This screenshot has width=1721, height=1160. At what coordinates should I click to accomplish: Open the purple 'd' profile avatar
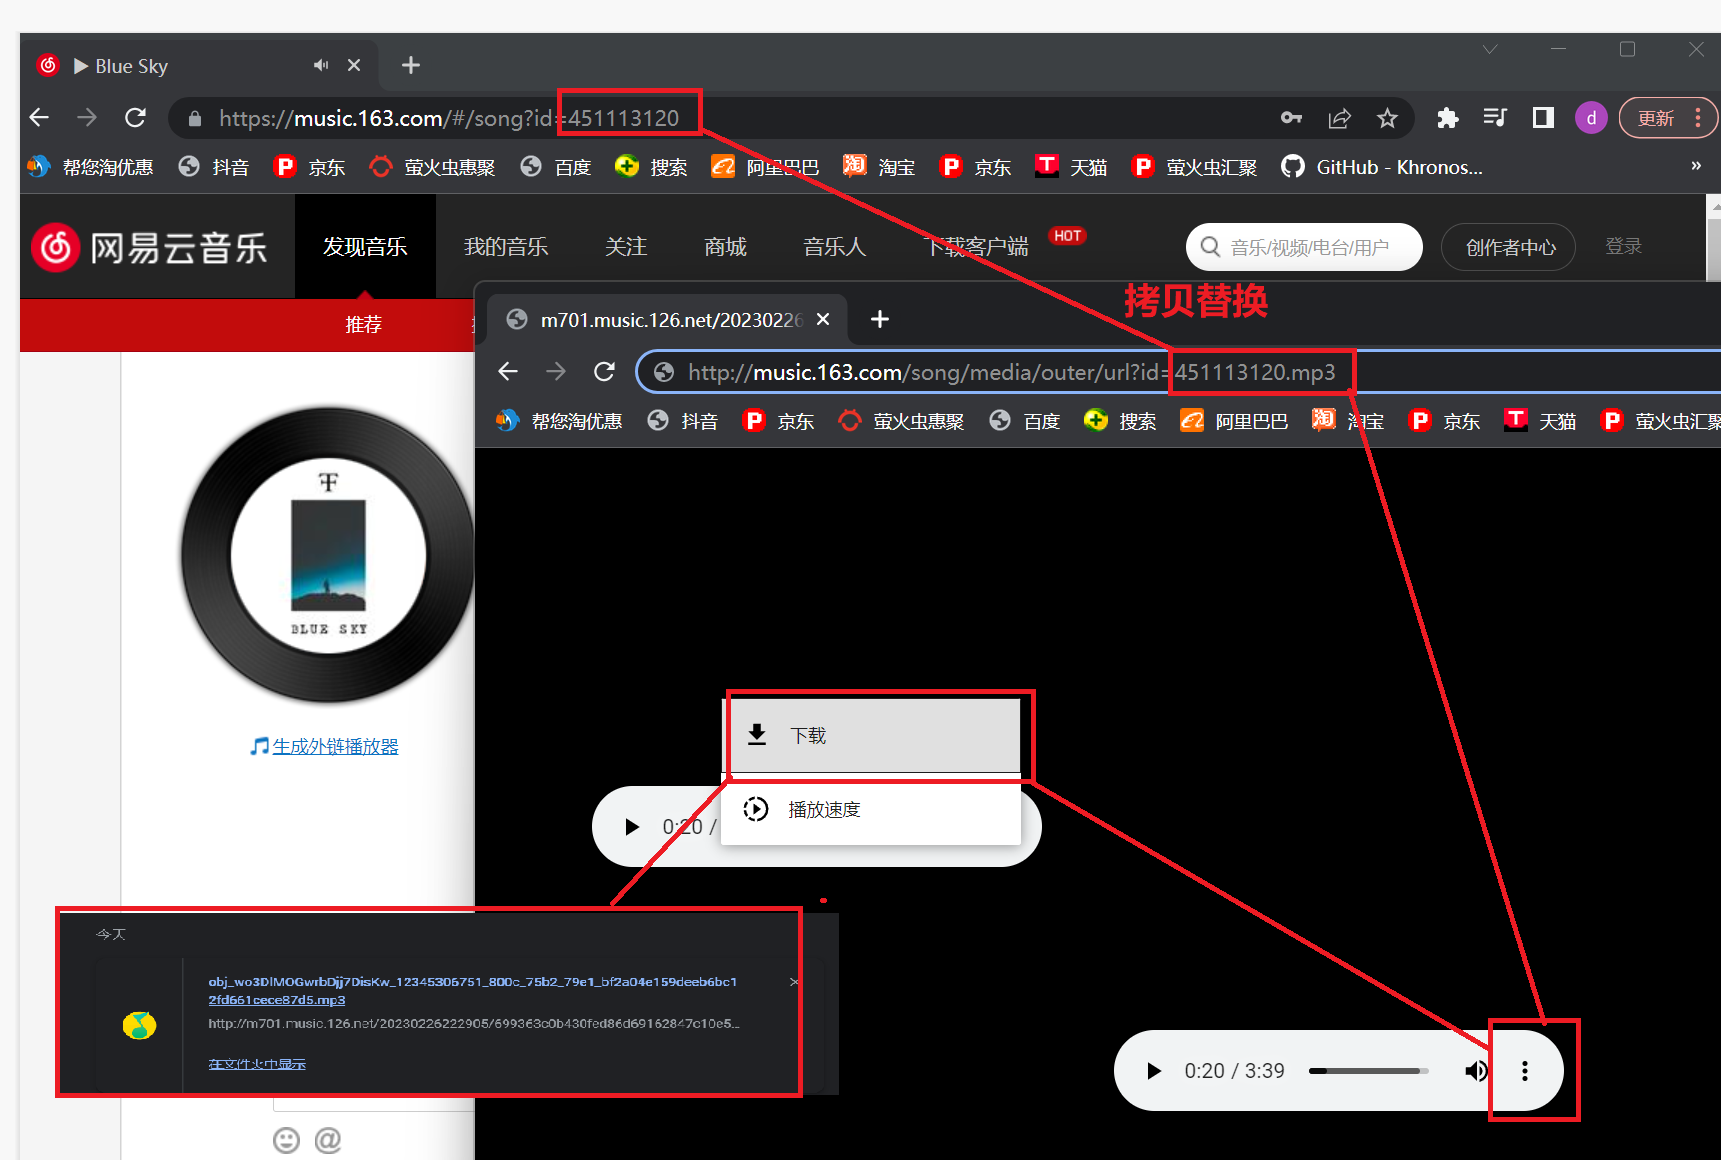[1591, 118]
